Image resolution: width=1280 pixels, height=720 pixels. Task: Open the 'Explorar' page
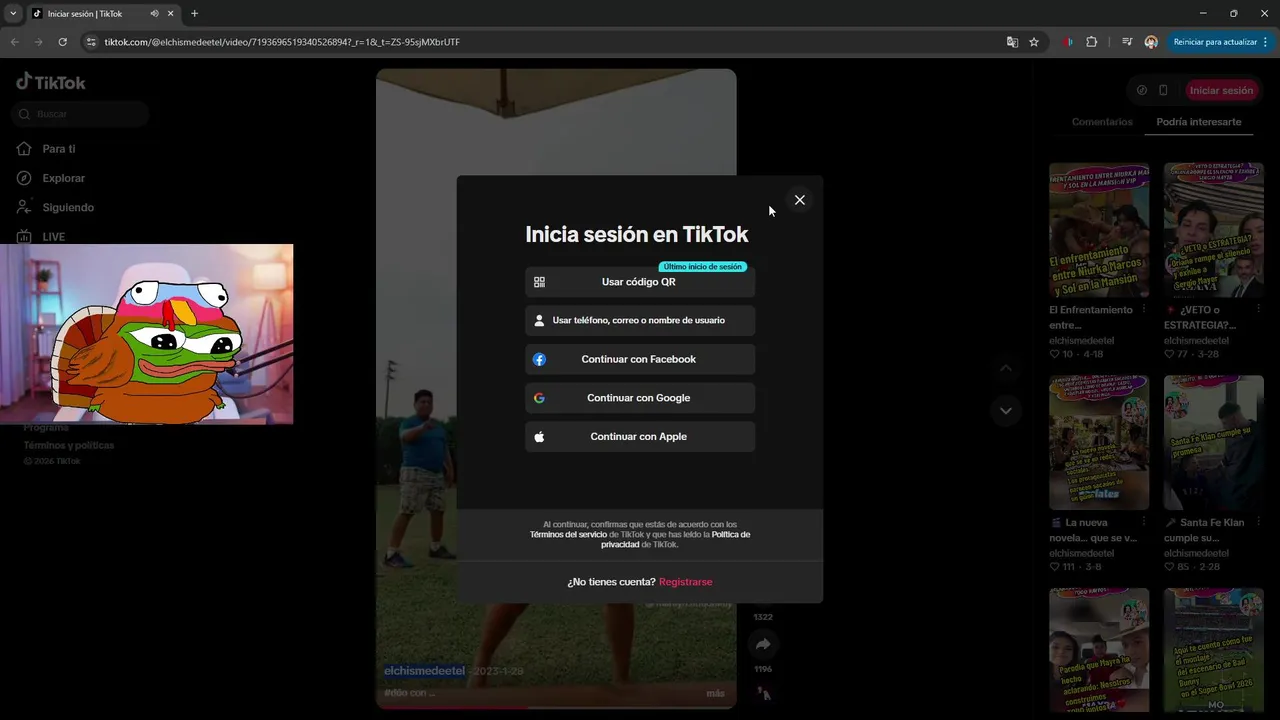(63, 178)
